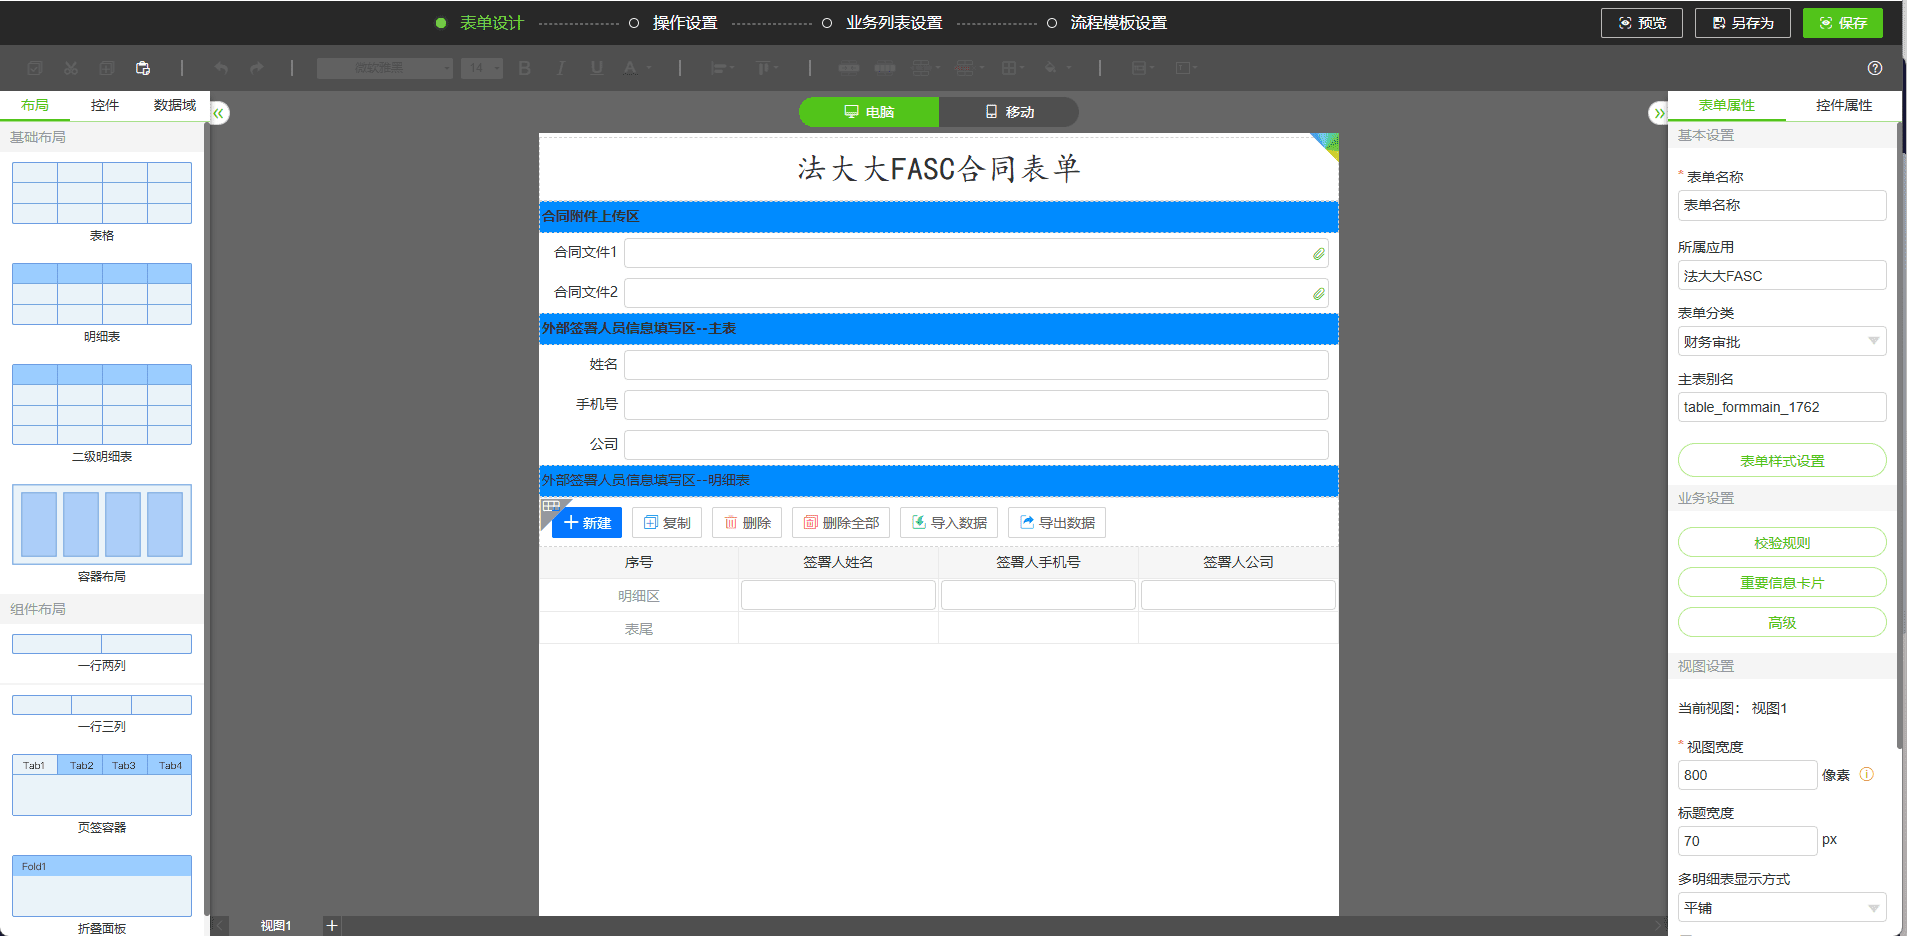This screenshot has height=936, width=1907.
Task: Switch to the 布局 tab
Action: point(35,105)
